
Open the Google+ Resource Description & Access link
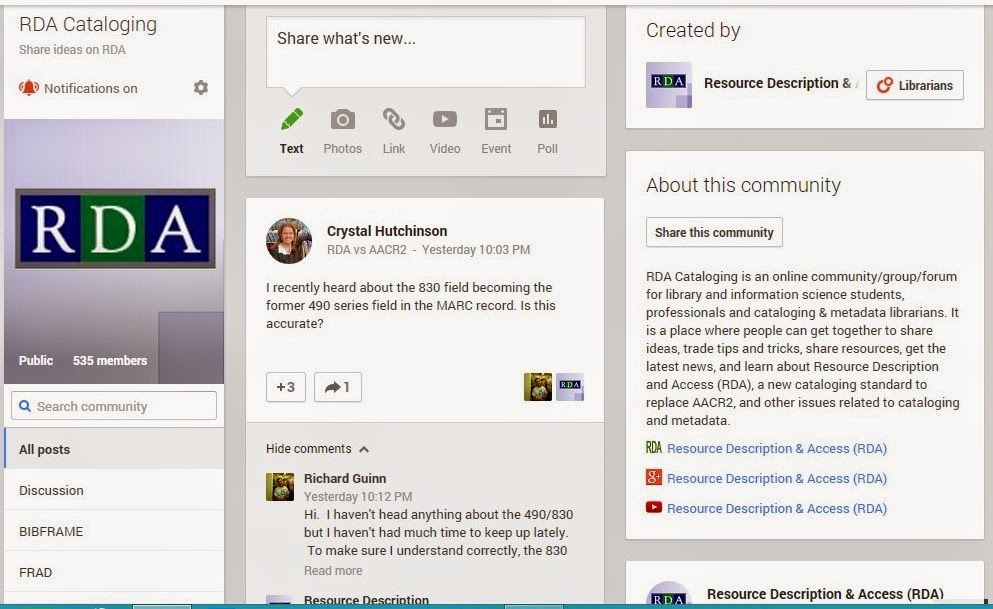[x=776, y=479]
